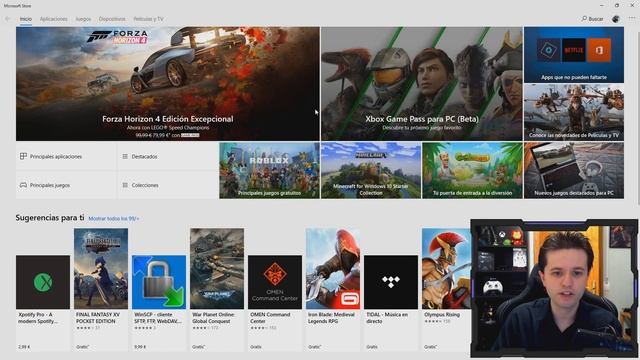Click 'Xpotify Pro - A modern Spotify...' title
The width and height of the screenshot is (640, 360).
pos(38,318)
